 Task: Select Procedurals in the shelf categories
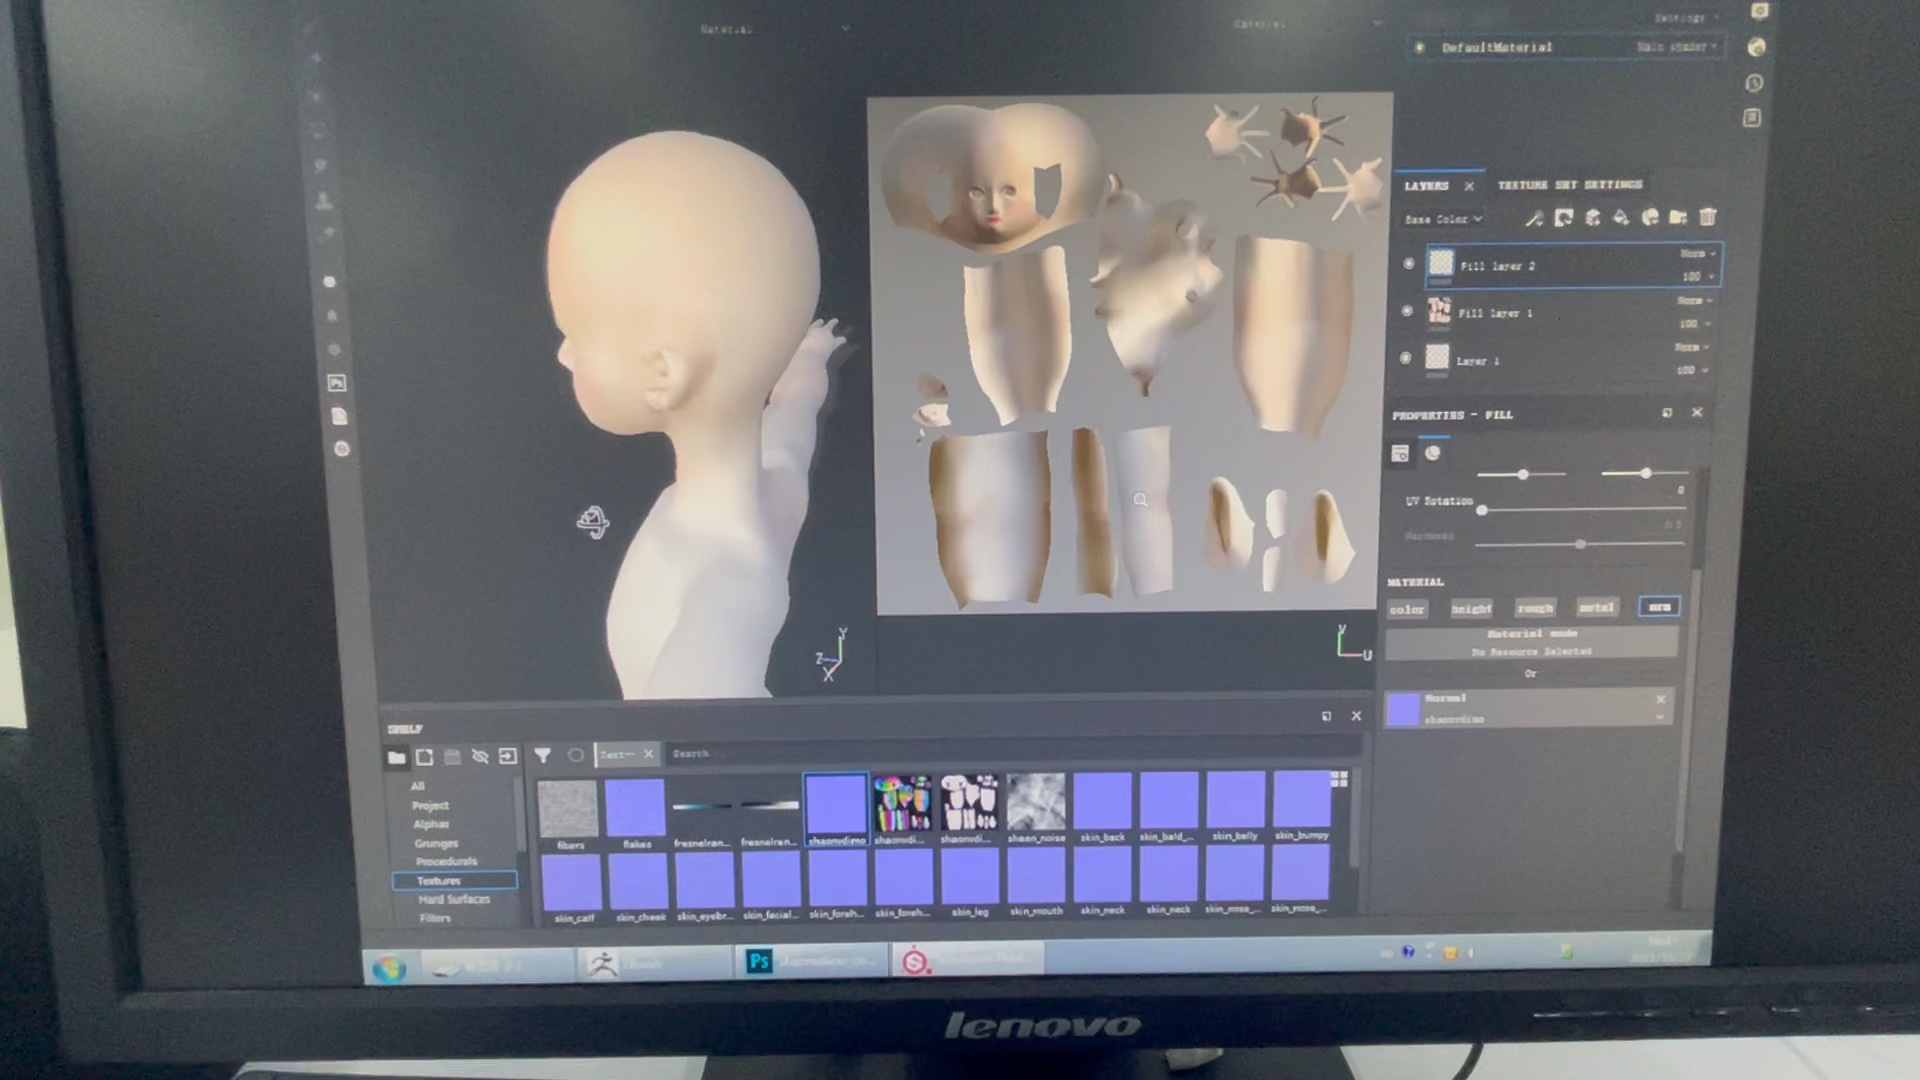[446, 862]
